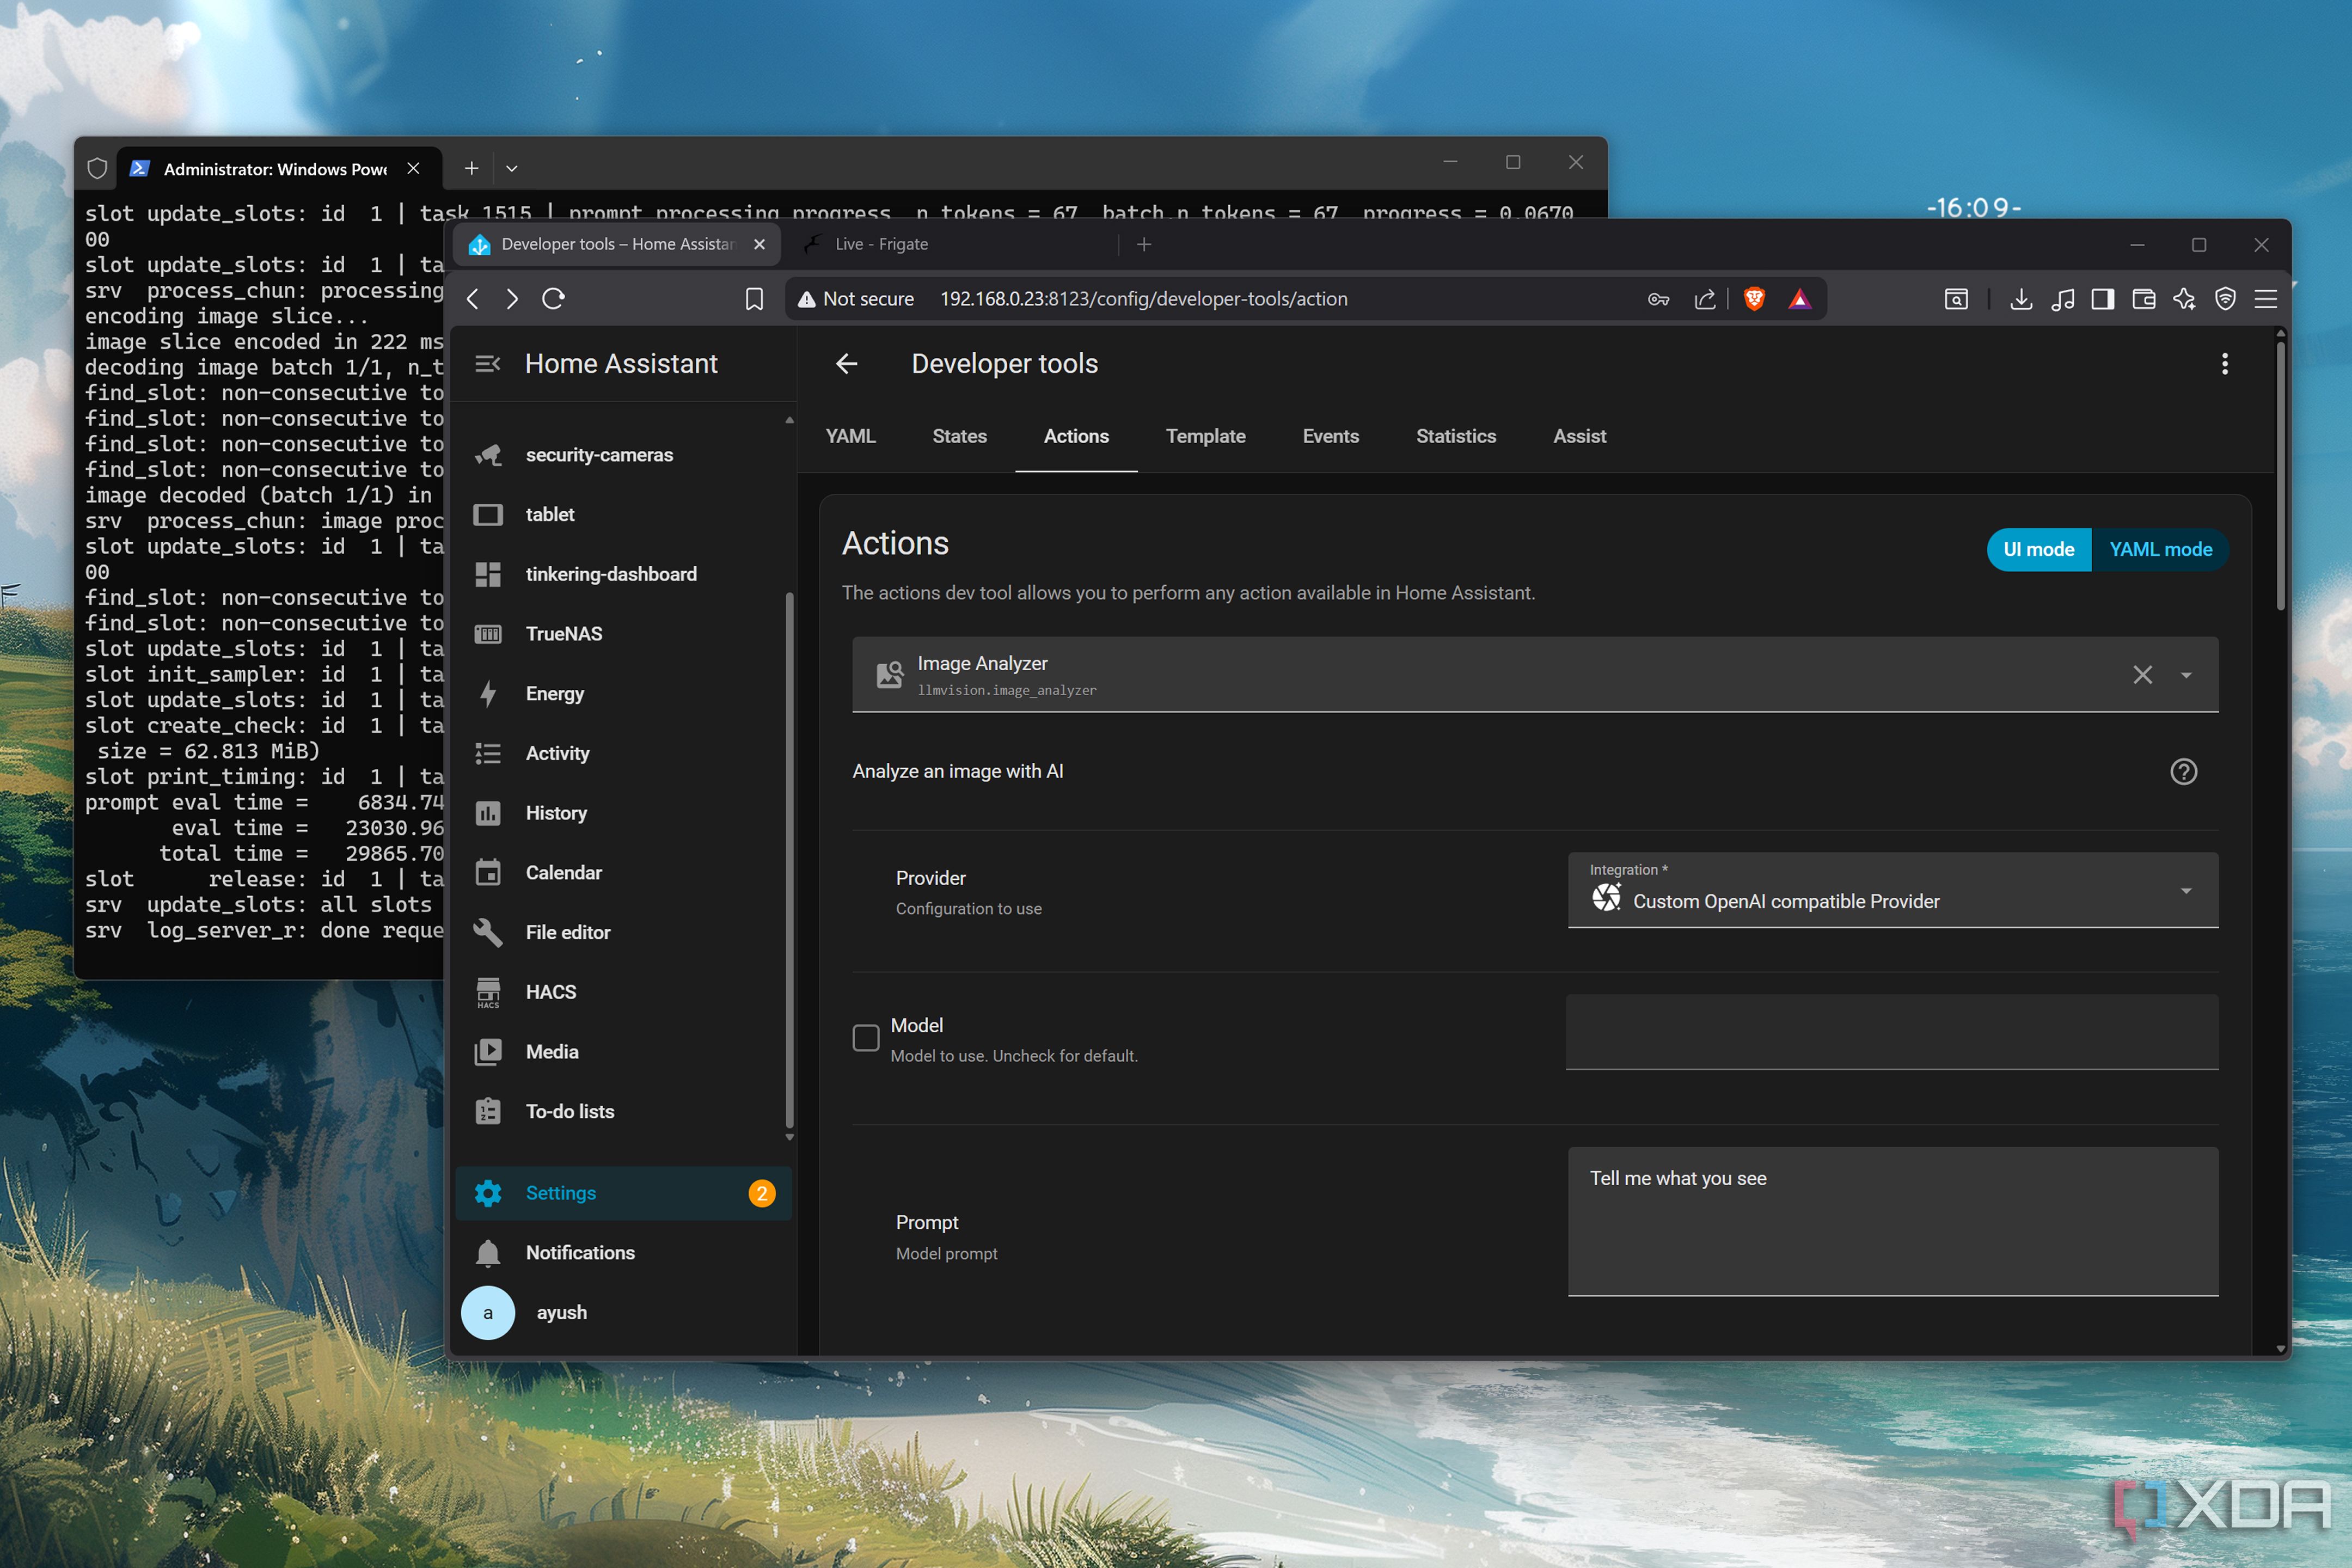Open the Brave Leo AI sparkle icon

pyautogui.click(x=2184, y=299)
